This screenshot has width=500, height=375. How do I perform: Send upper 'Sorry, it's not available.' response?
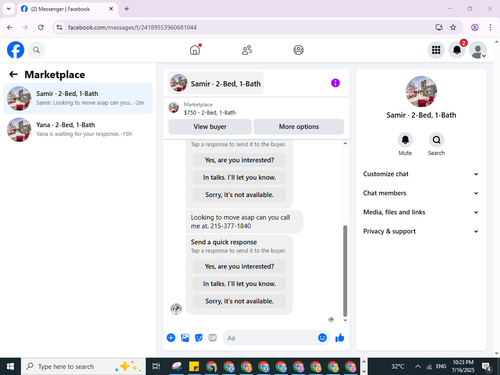click(x=239, y=195)
